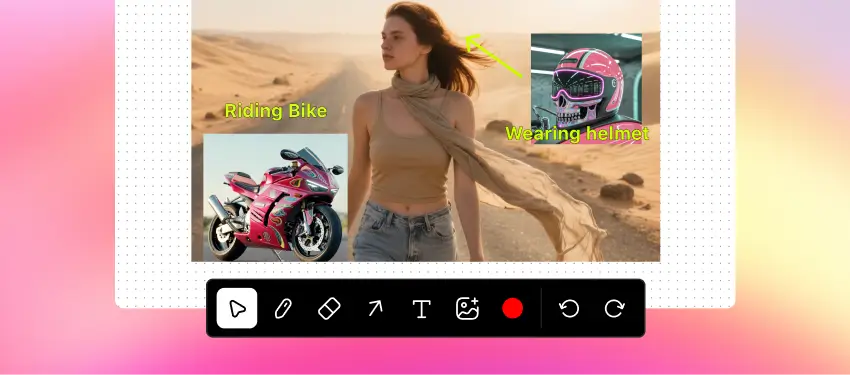Image resolution: width=850 pixels, height=375 pixels.
Task: Select the woman in desert photo
Action: pyautogui.click(x=426, y=131)
